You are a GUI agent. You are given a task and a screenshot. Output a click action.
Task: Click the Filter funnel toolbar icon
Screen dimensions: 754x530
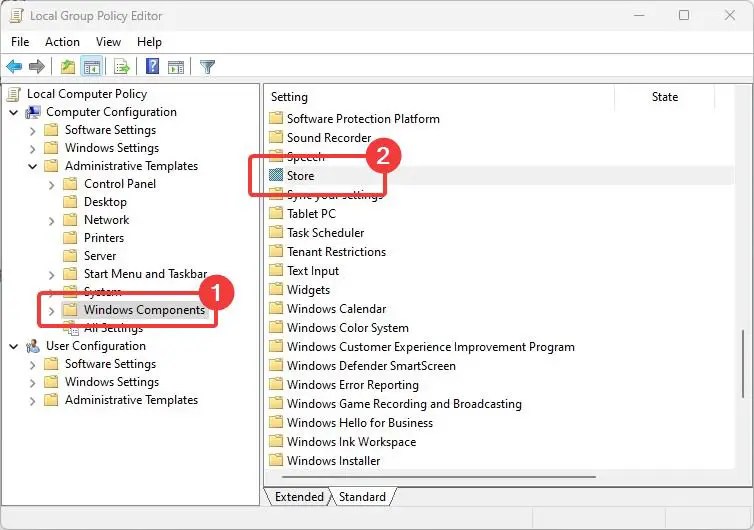[x=207, y=66]
